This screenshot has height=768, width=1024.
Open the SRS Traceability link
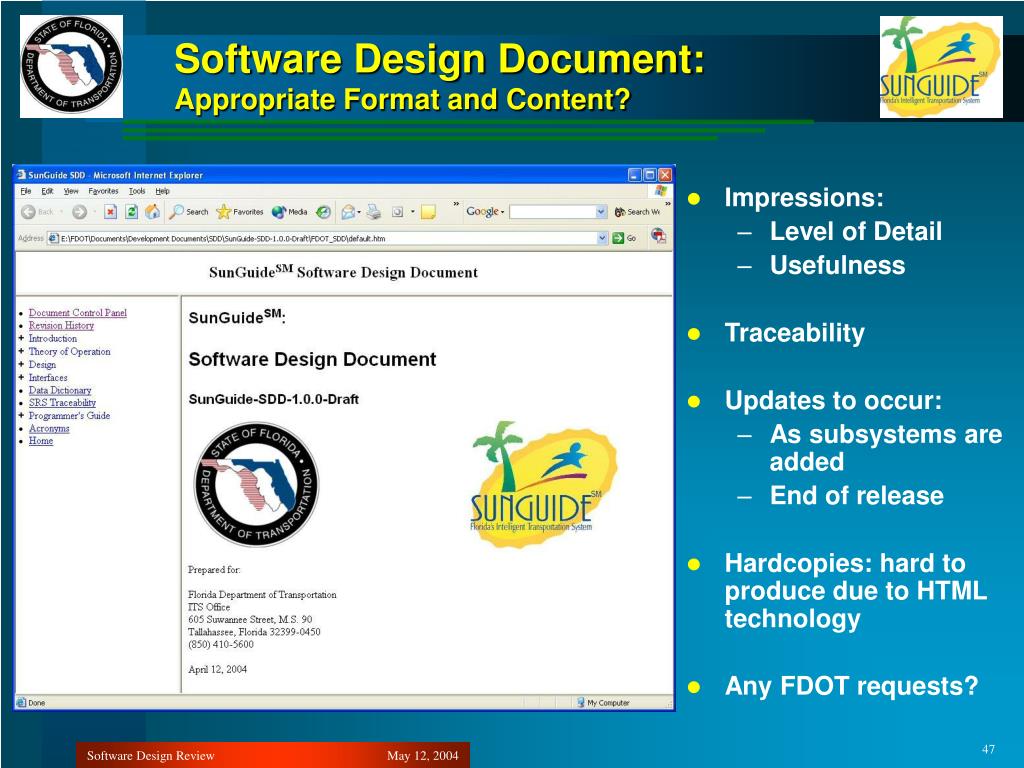coord(62,402)
